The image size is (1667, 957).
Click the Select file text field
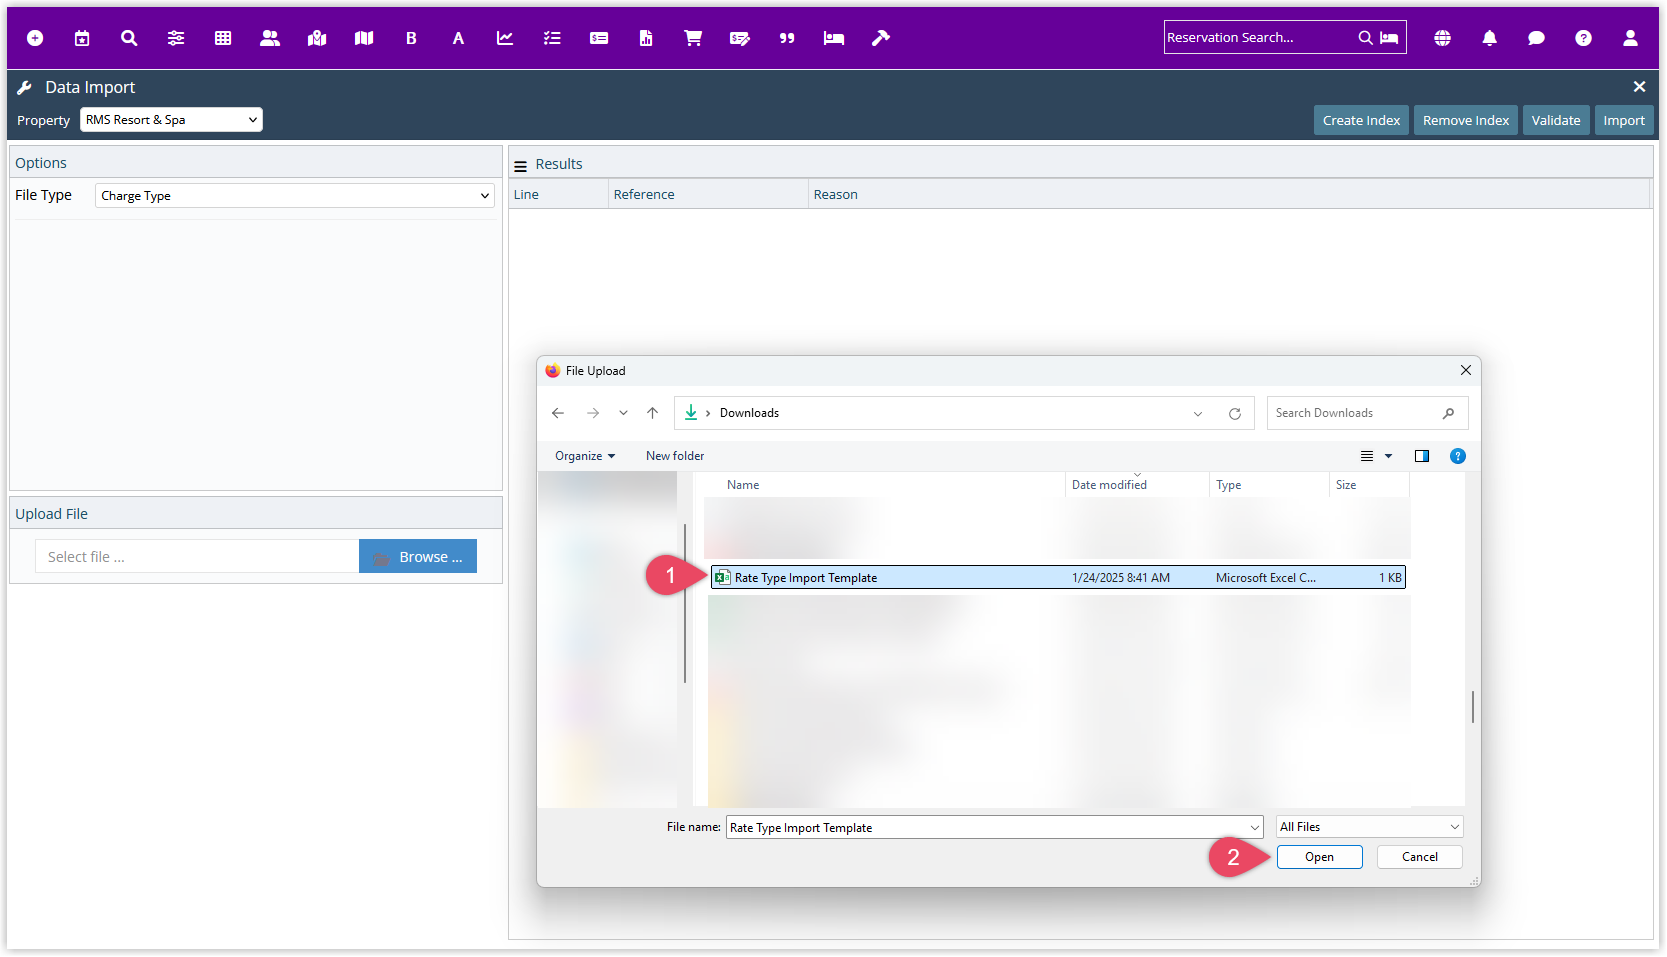tap(197, 557)
